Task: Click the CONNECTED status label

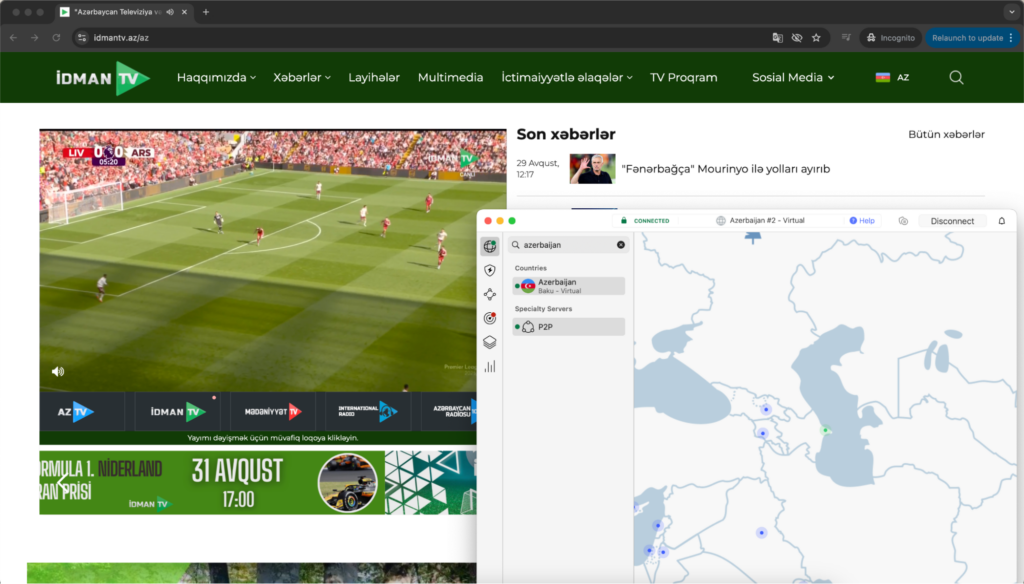Action: [651, 221]
